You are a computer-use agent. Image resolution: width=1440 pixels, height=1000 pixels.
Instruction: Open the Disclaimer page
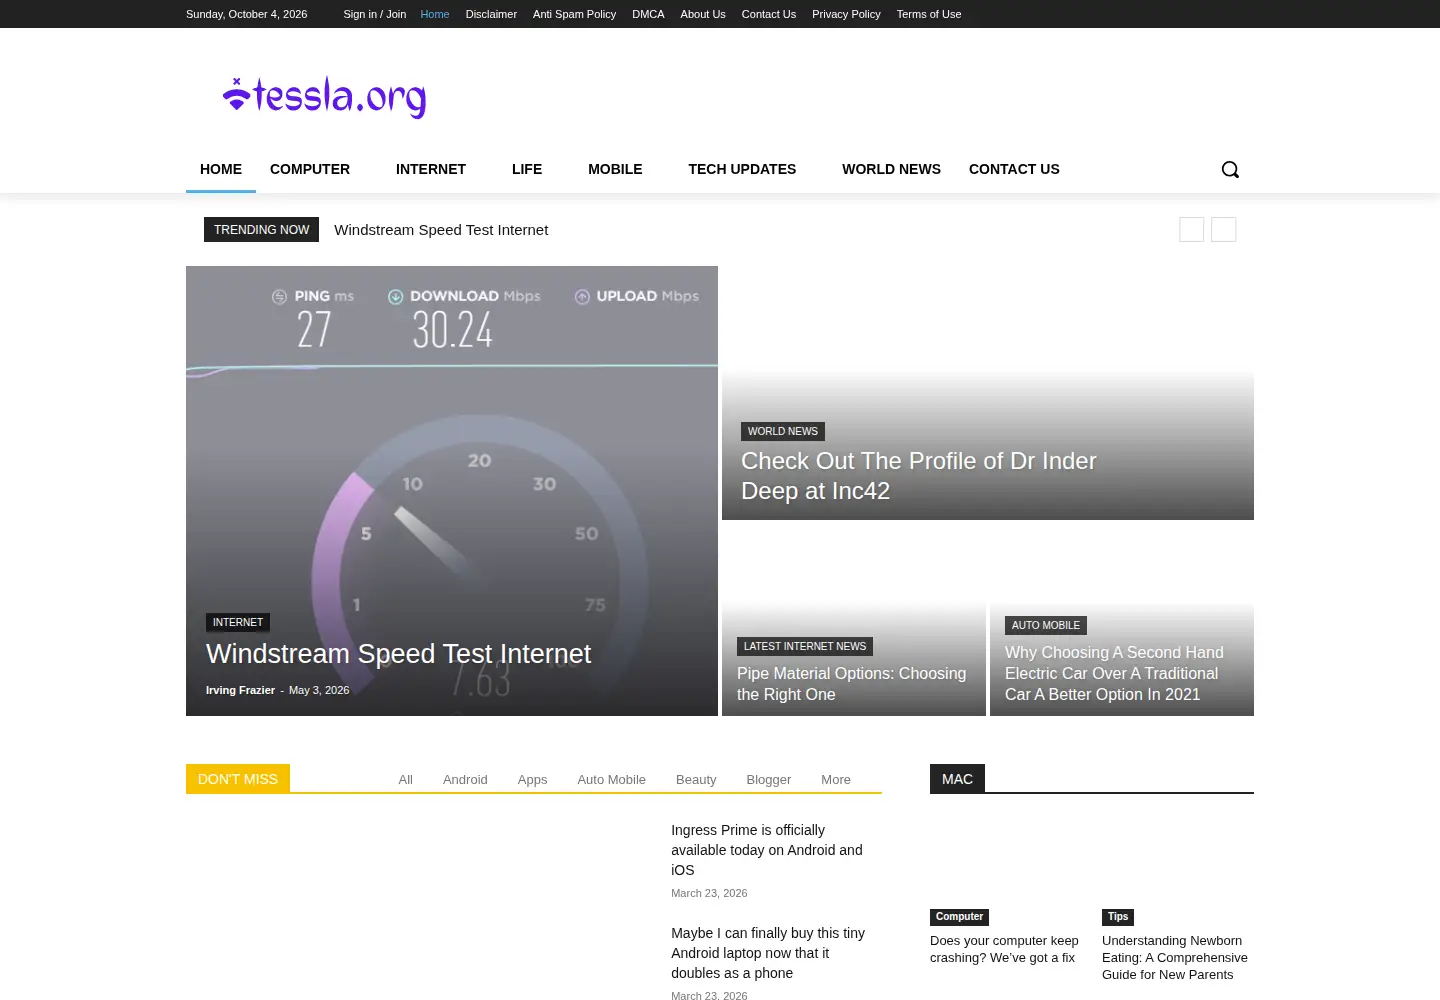point(491,14)
